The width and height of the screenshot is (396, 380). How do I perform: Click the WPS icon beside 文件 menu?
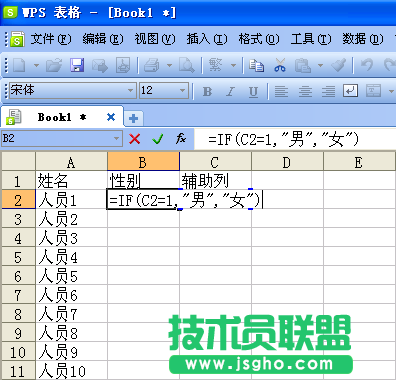coord(17,39)
